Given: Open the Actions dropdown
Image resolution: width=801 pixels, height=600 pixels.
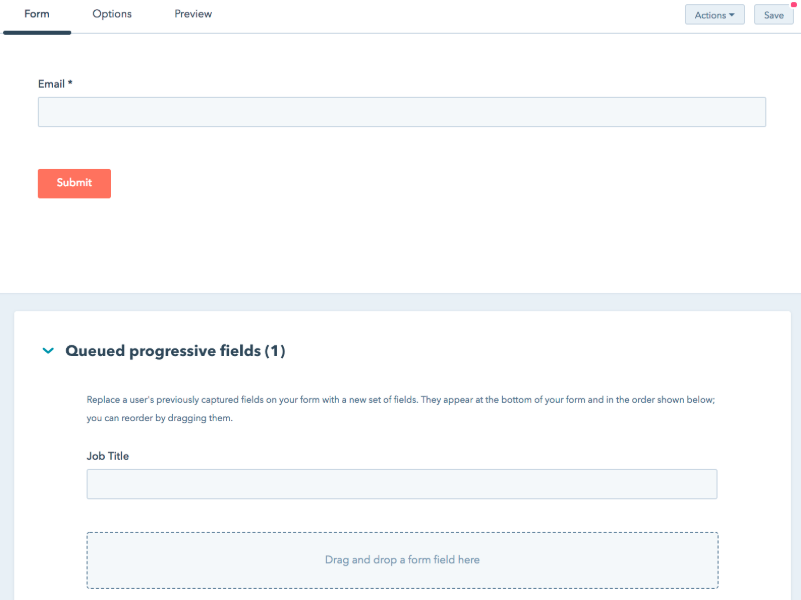Looking at the screenshot, I should [713, 14].
